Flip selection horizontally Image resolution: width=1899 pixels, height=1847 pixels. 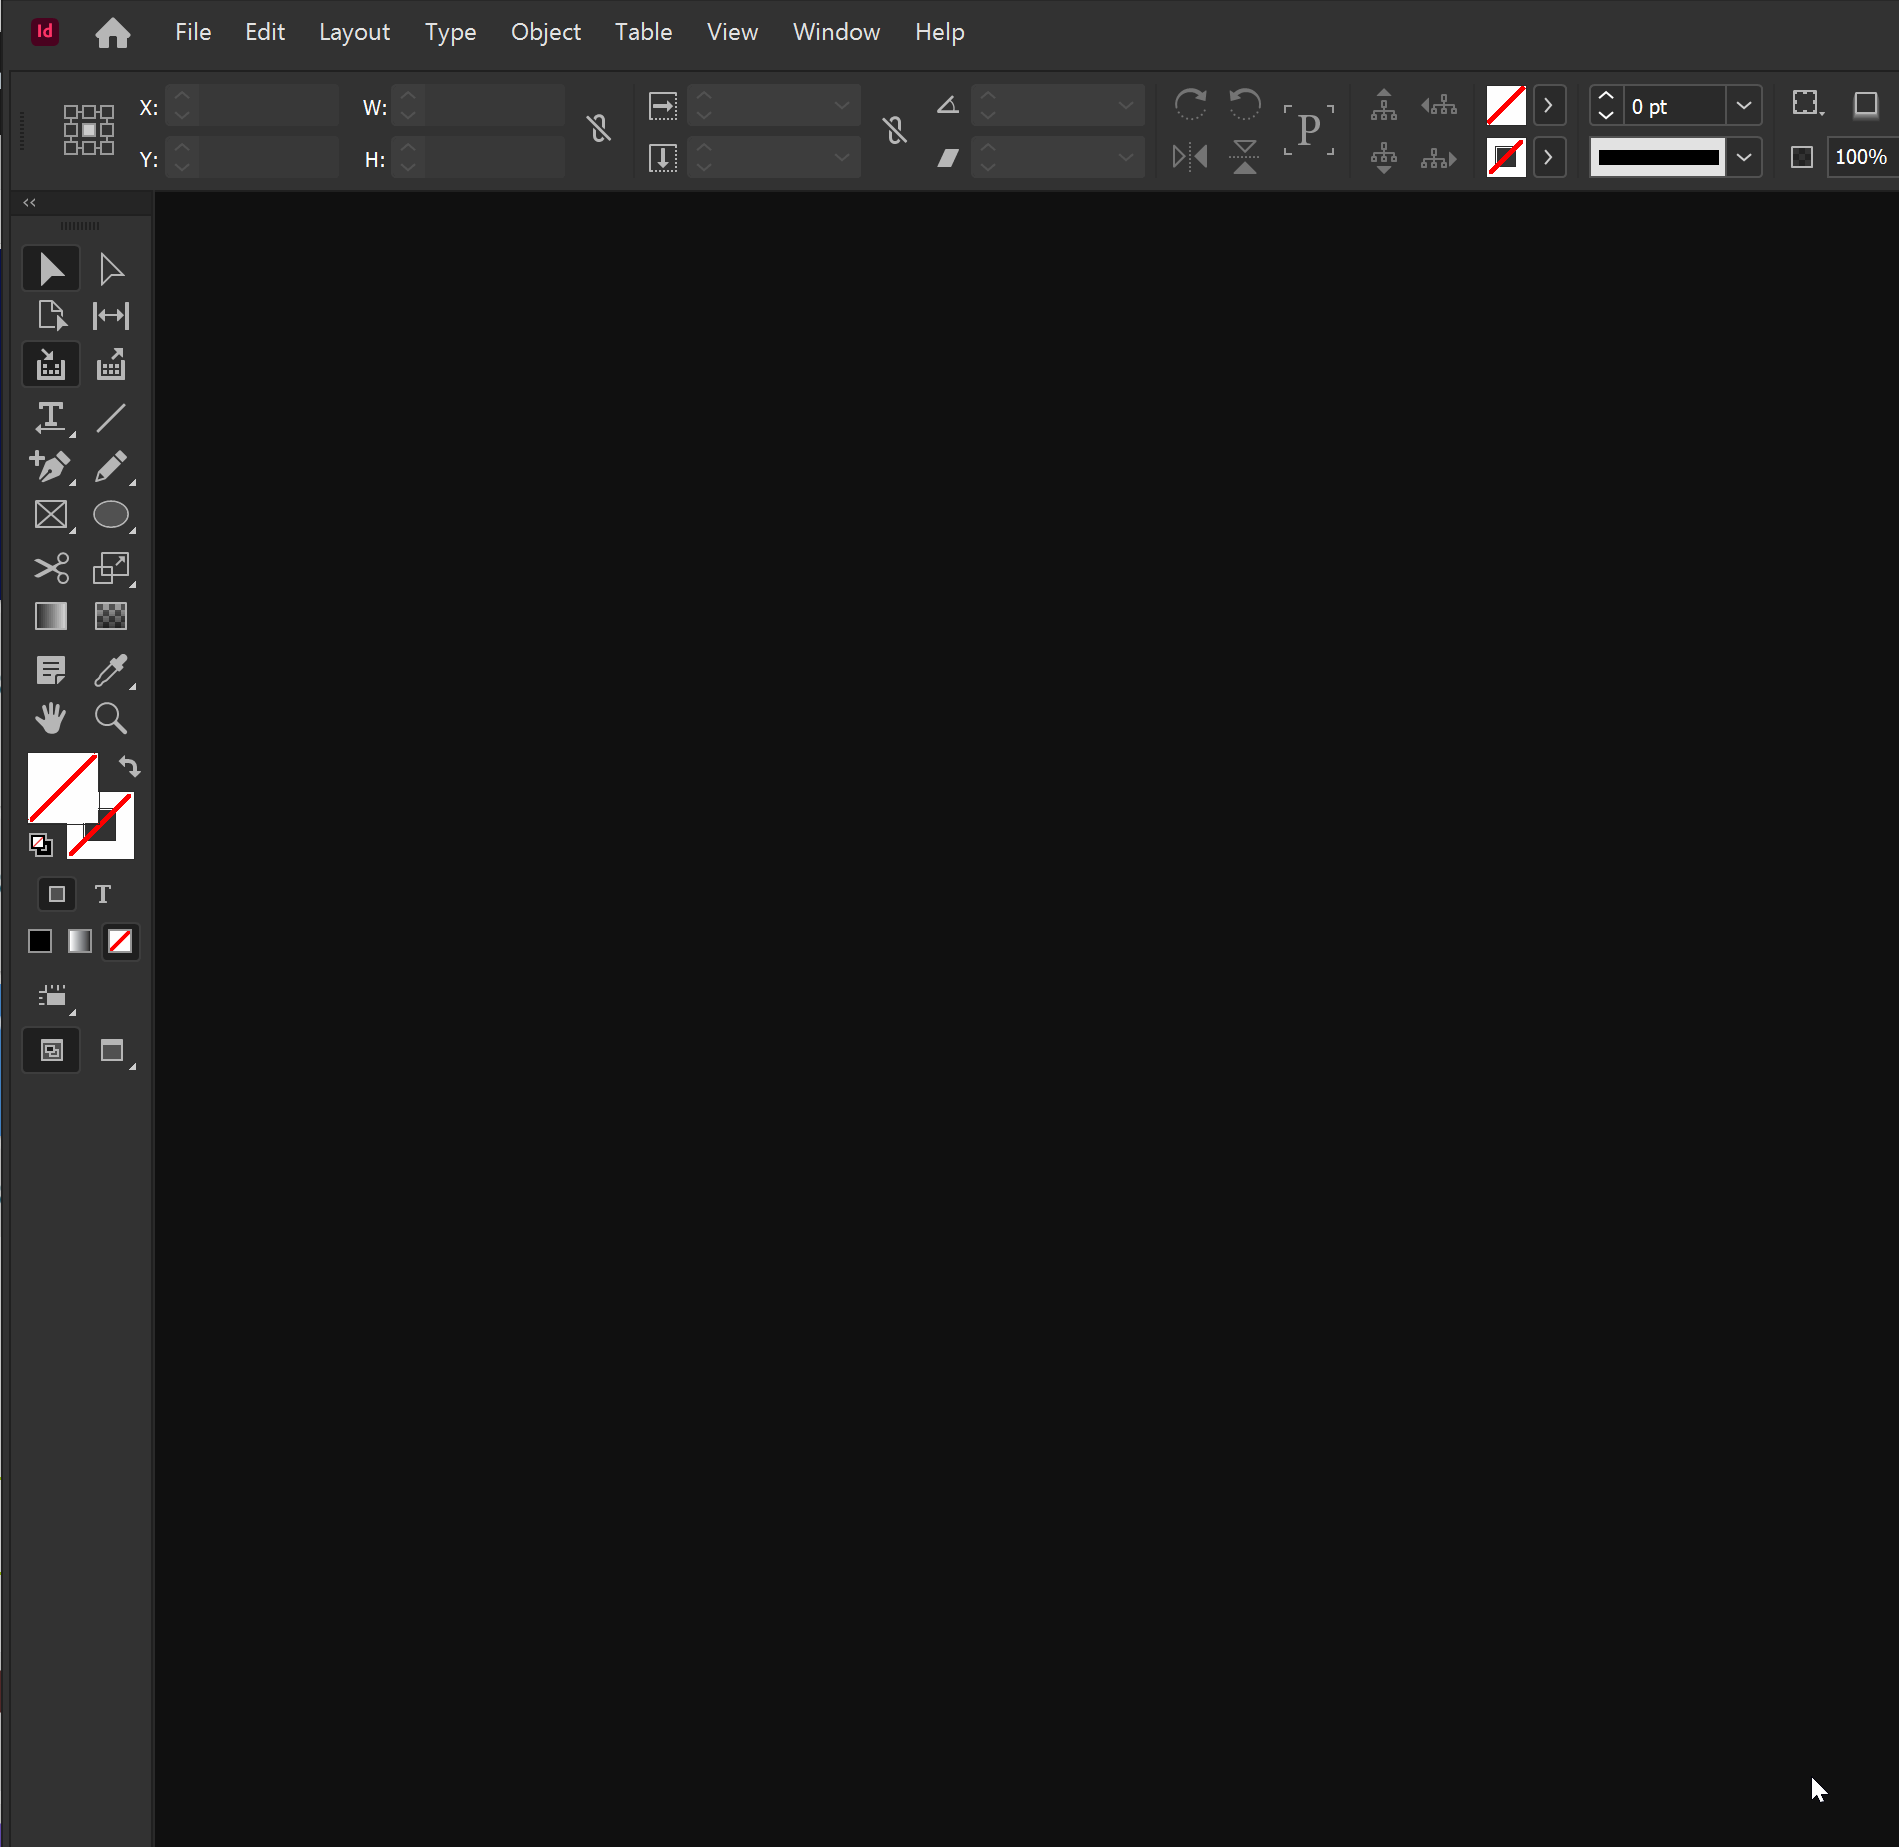coord(1190,157)
